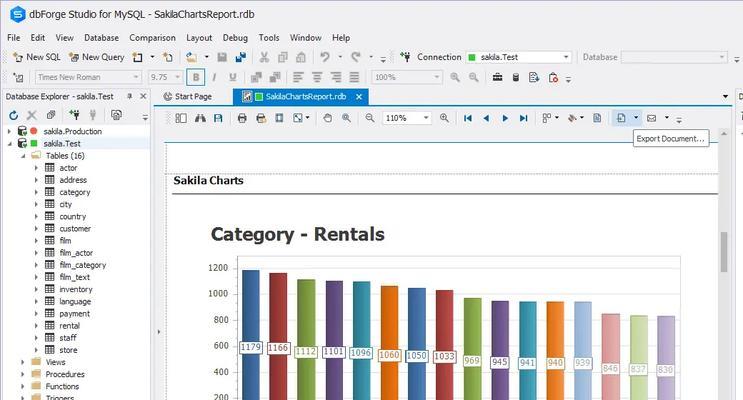743x400 pixels.
Task: Click the New Query button
Action: 97,57
